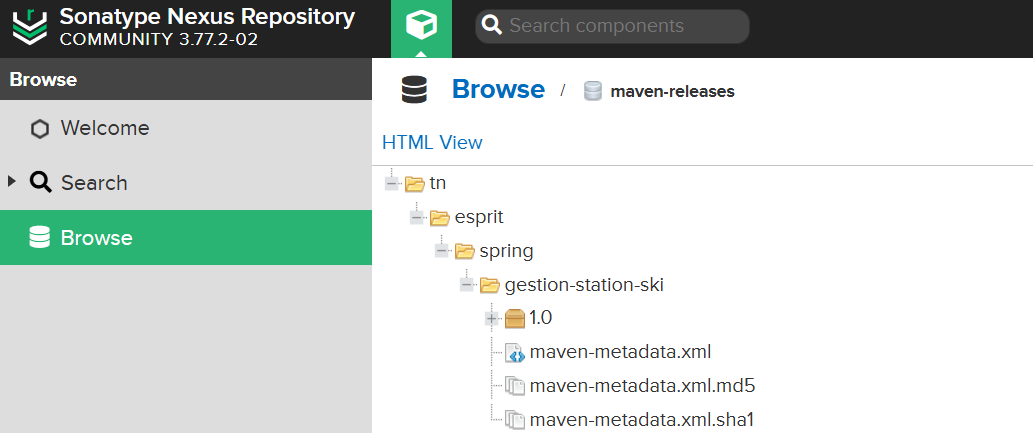Select the gestion-station-ski tree item
This screenshot has width=1033, height=433.
[x=584, y=285]
